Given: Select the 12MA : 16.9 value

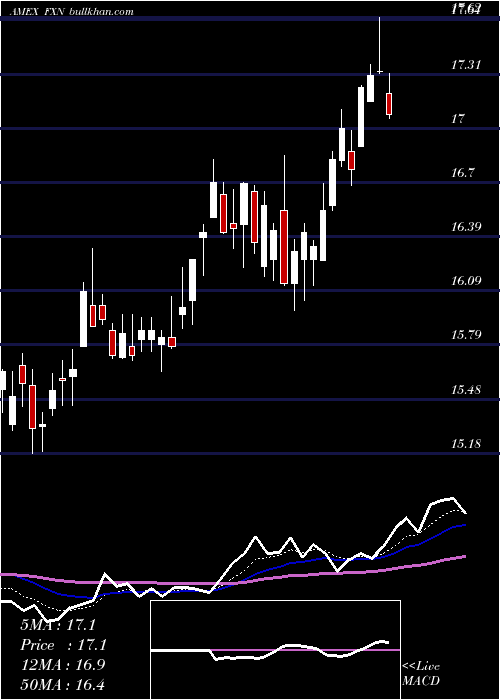Looking at the screenshot, I should point(62,665).
